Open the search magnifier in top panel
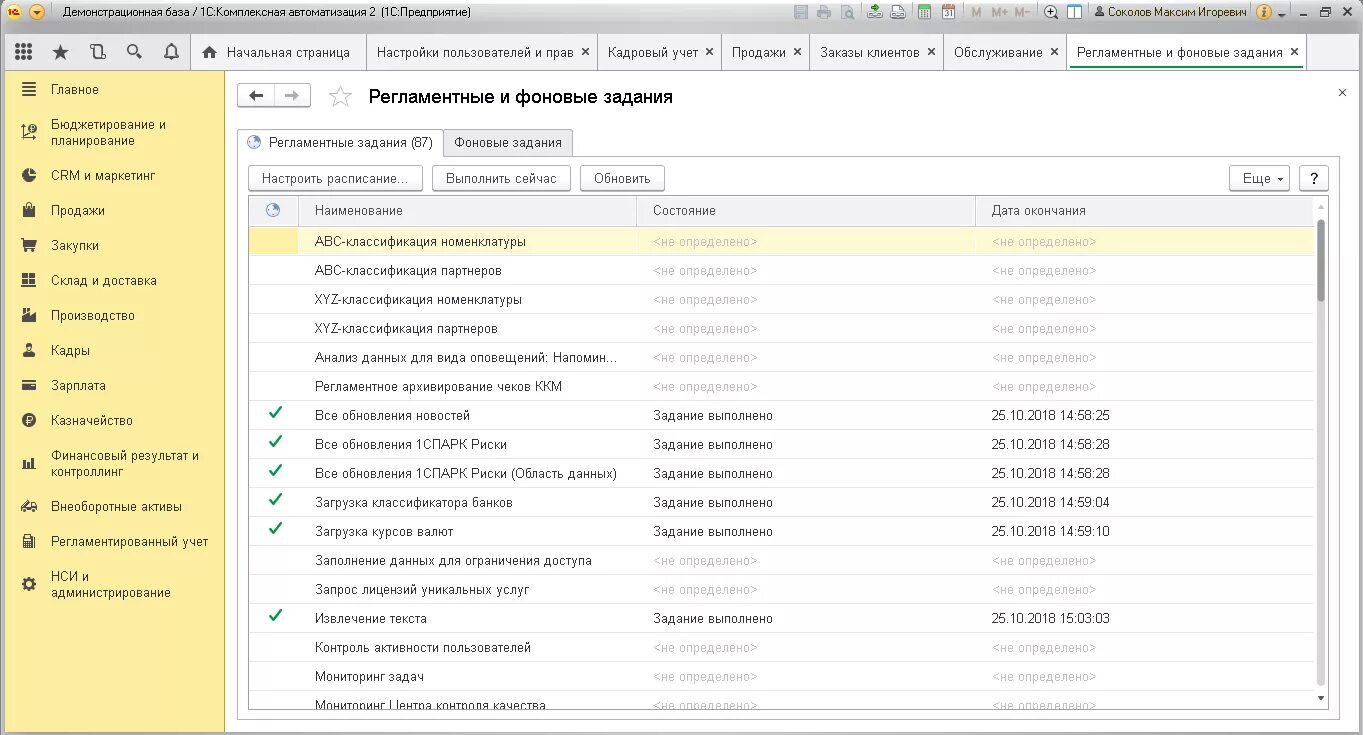Image resolution: width=1363 pixels, height=735 pixels. (134, 52)
